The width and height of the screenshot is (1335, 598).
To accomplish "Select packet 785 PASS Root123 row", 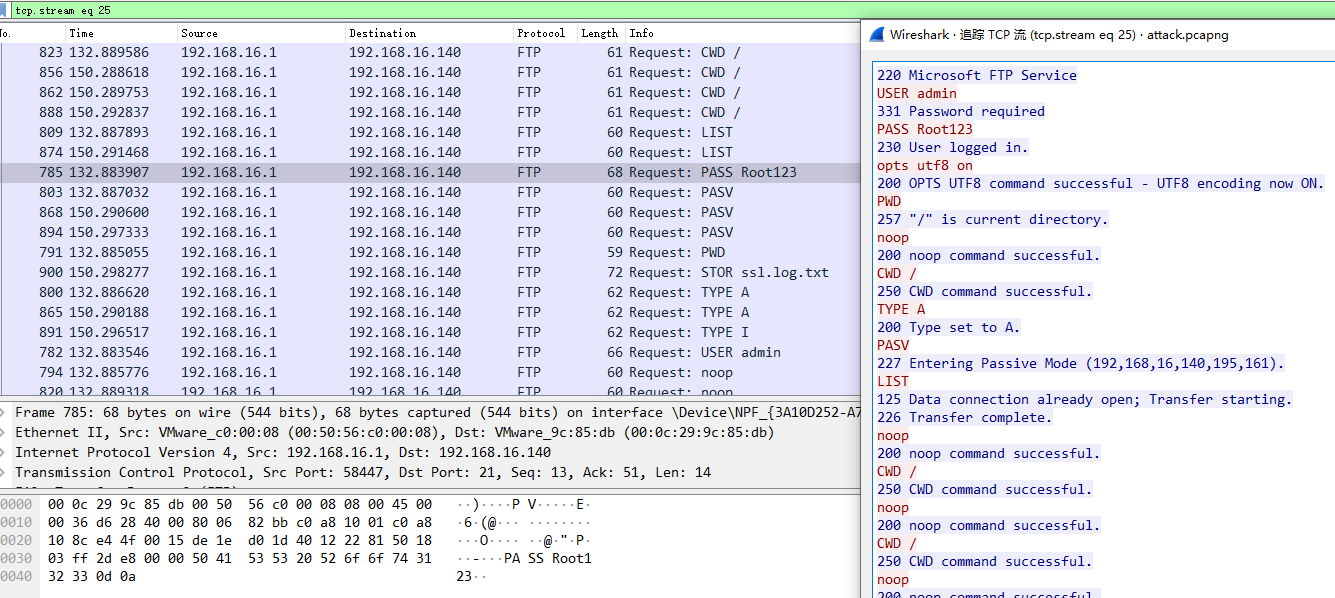I will [x=430, y=172].
